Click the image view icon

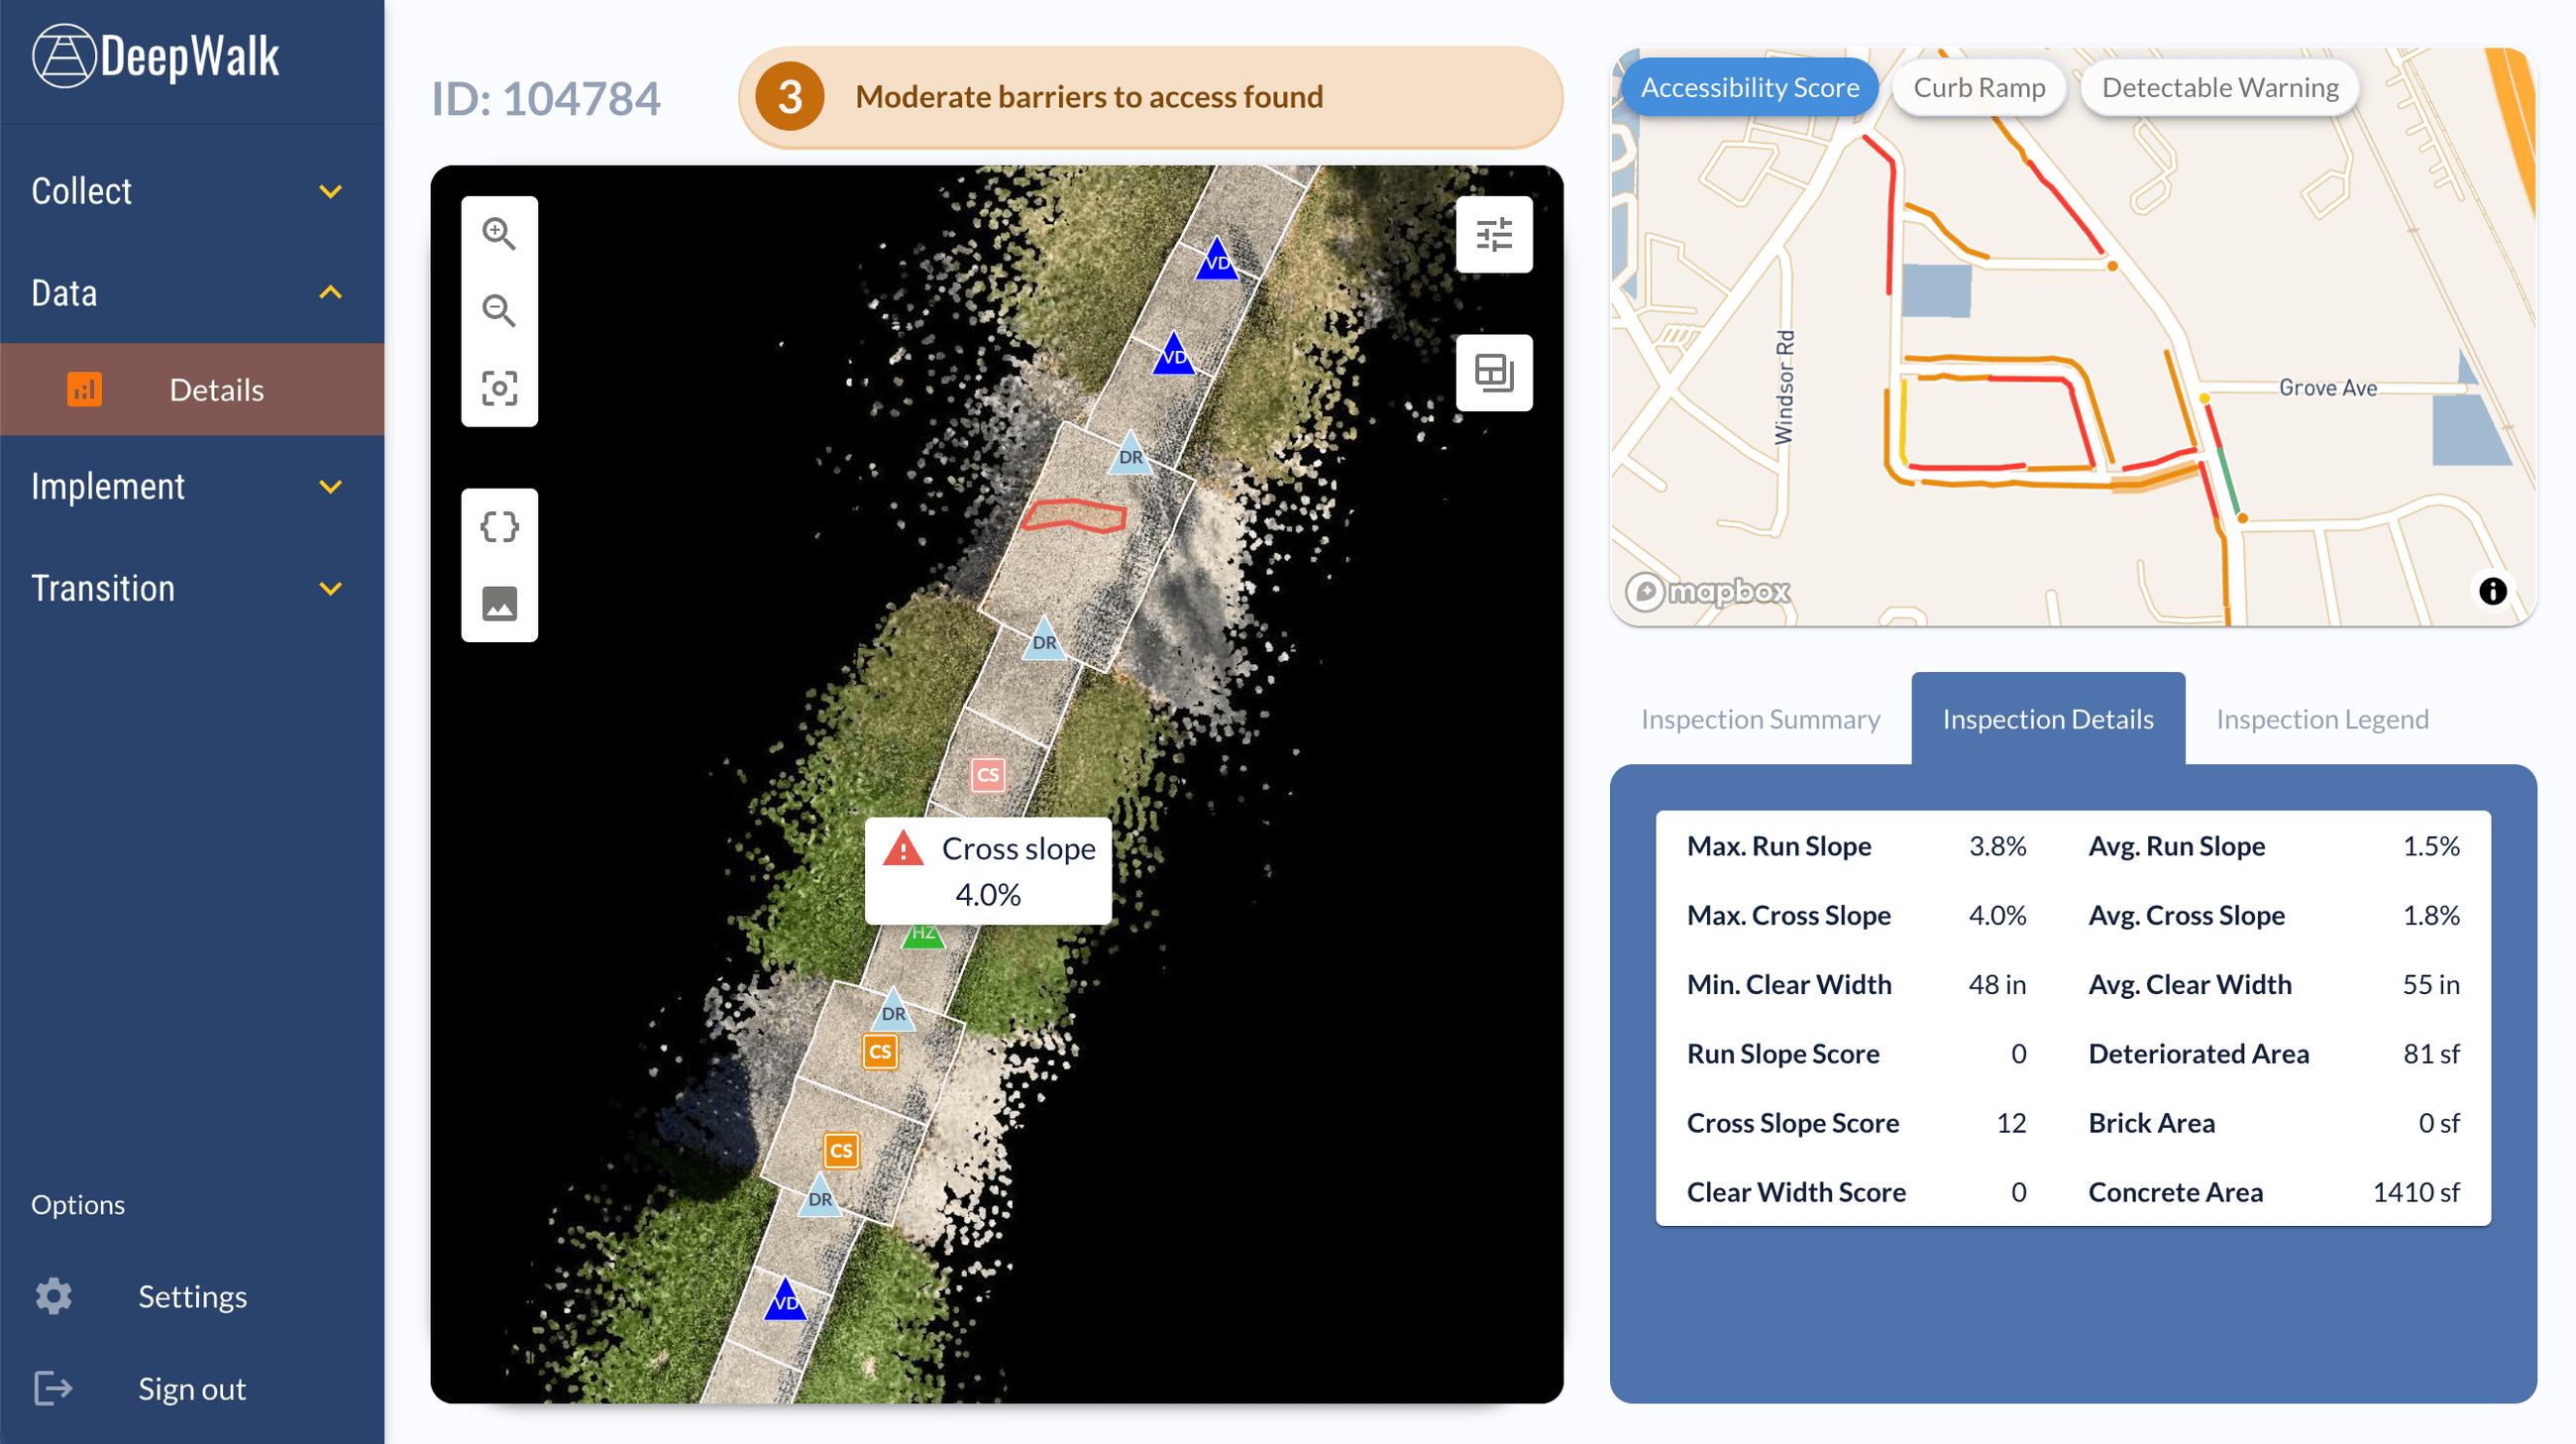(499, 603)
